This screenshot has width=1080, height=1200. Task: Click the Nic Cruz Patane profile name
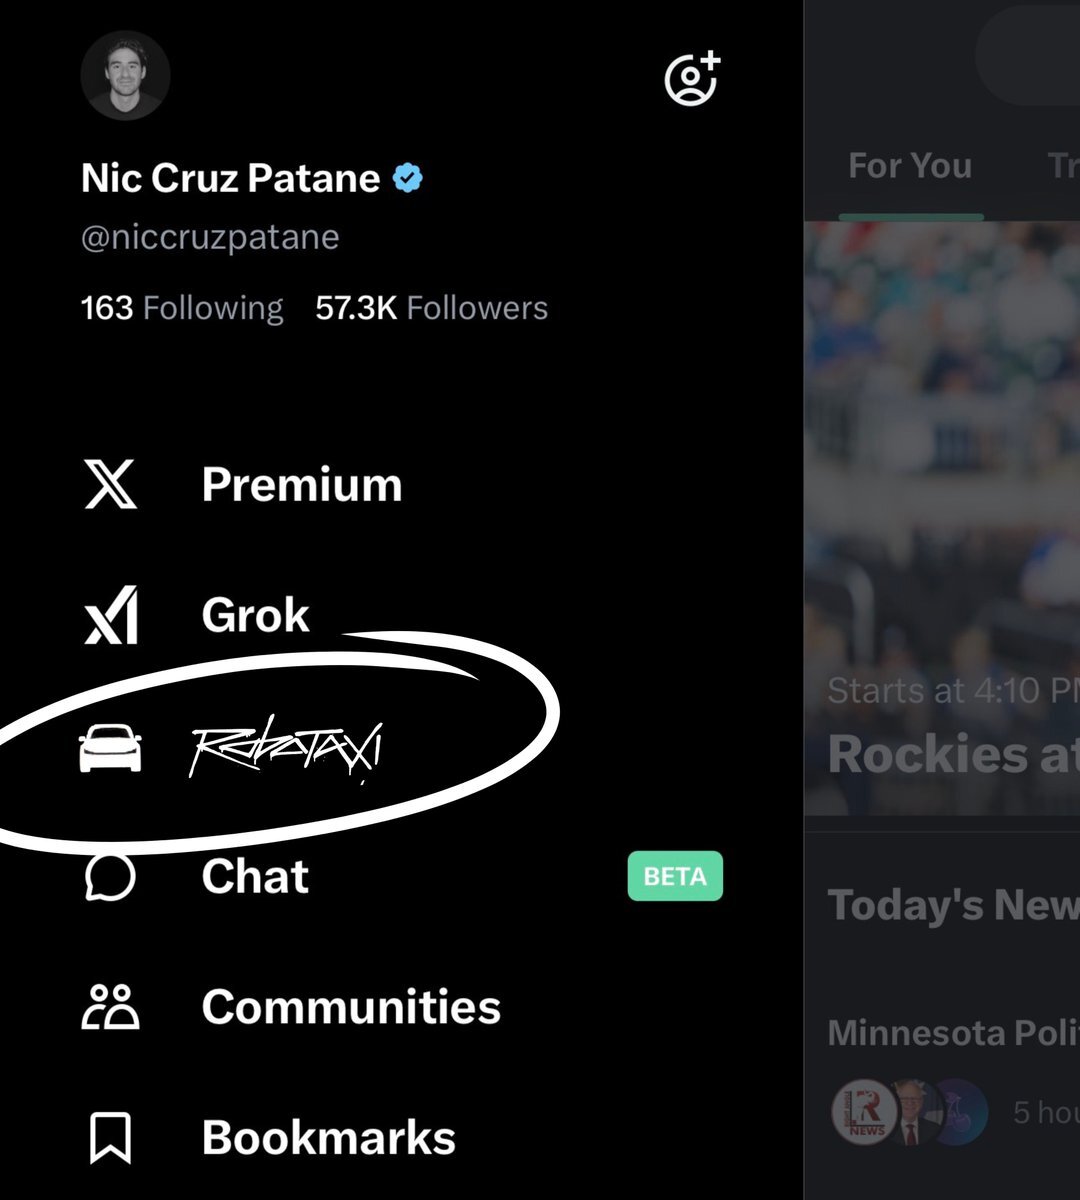click(x=230, y=179)
